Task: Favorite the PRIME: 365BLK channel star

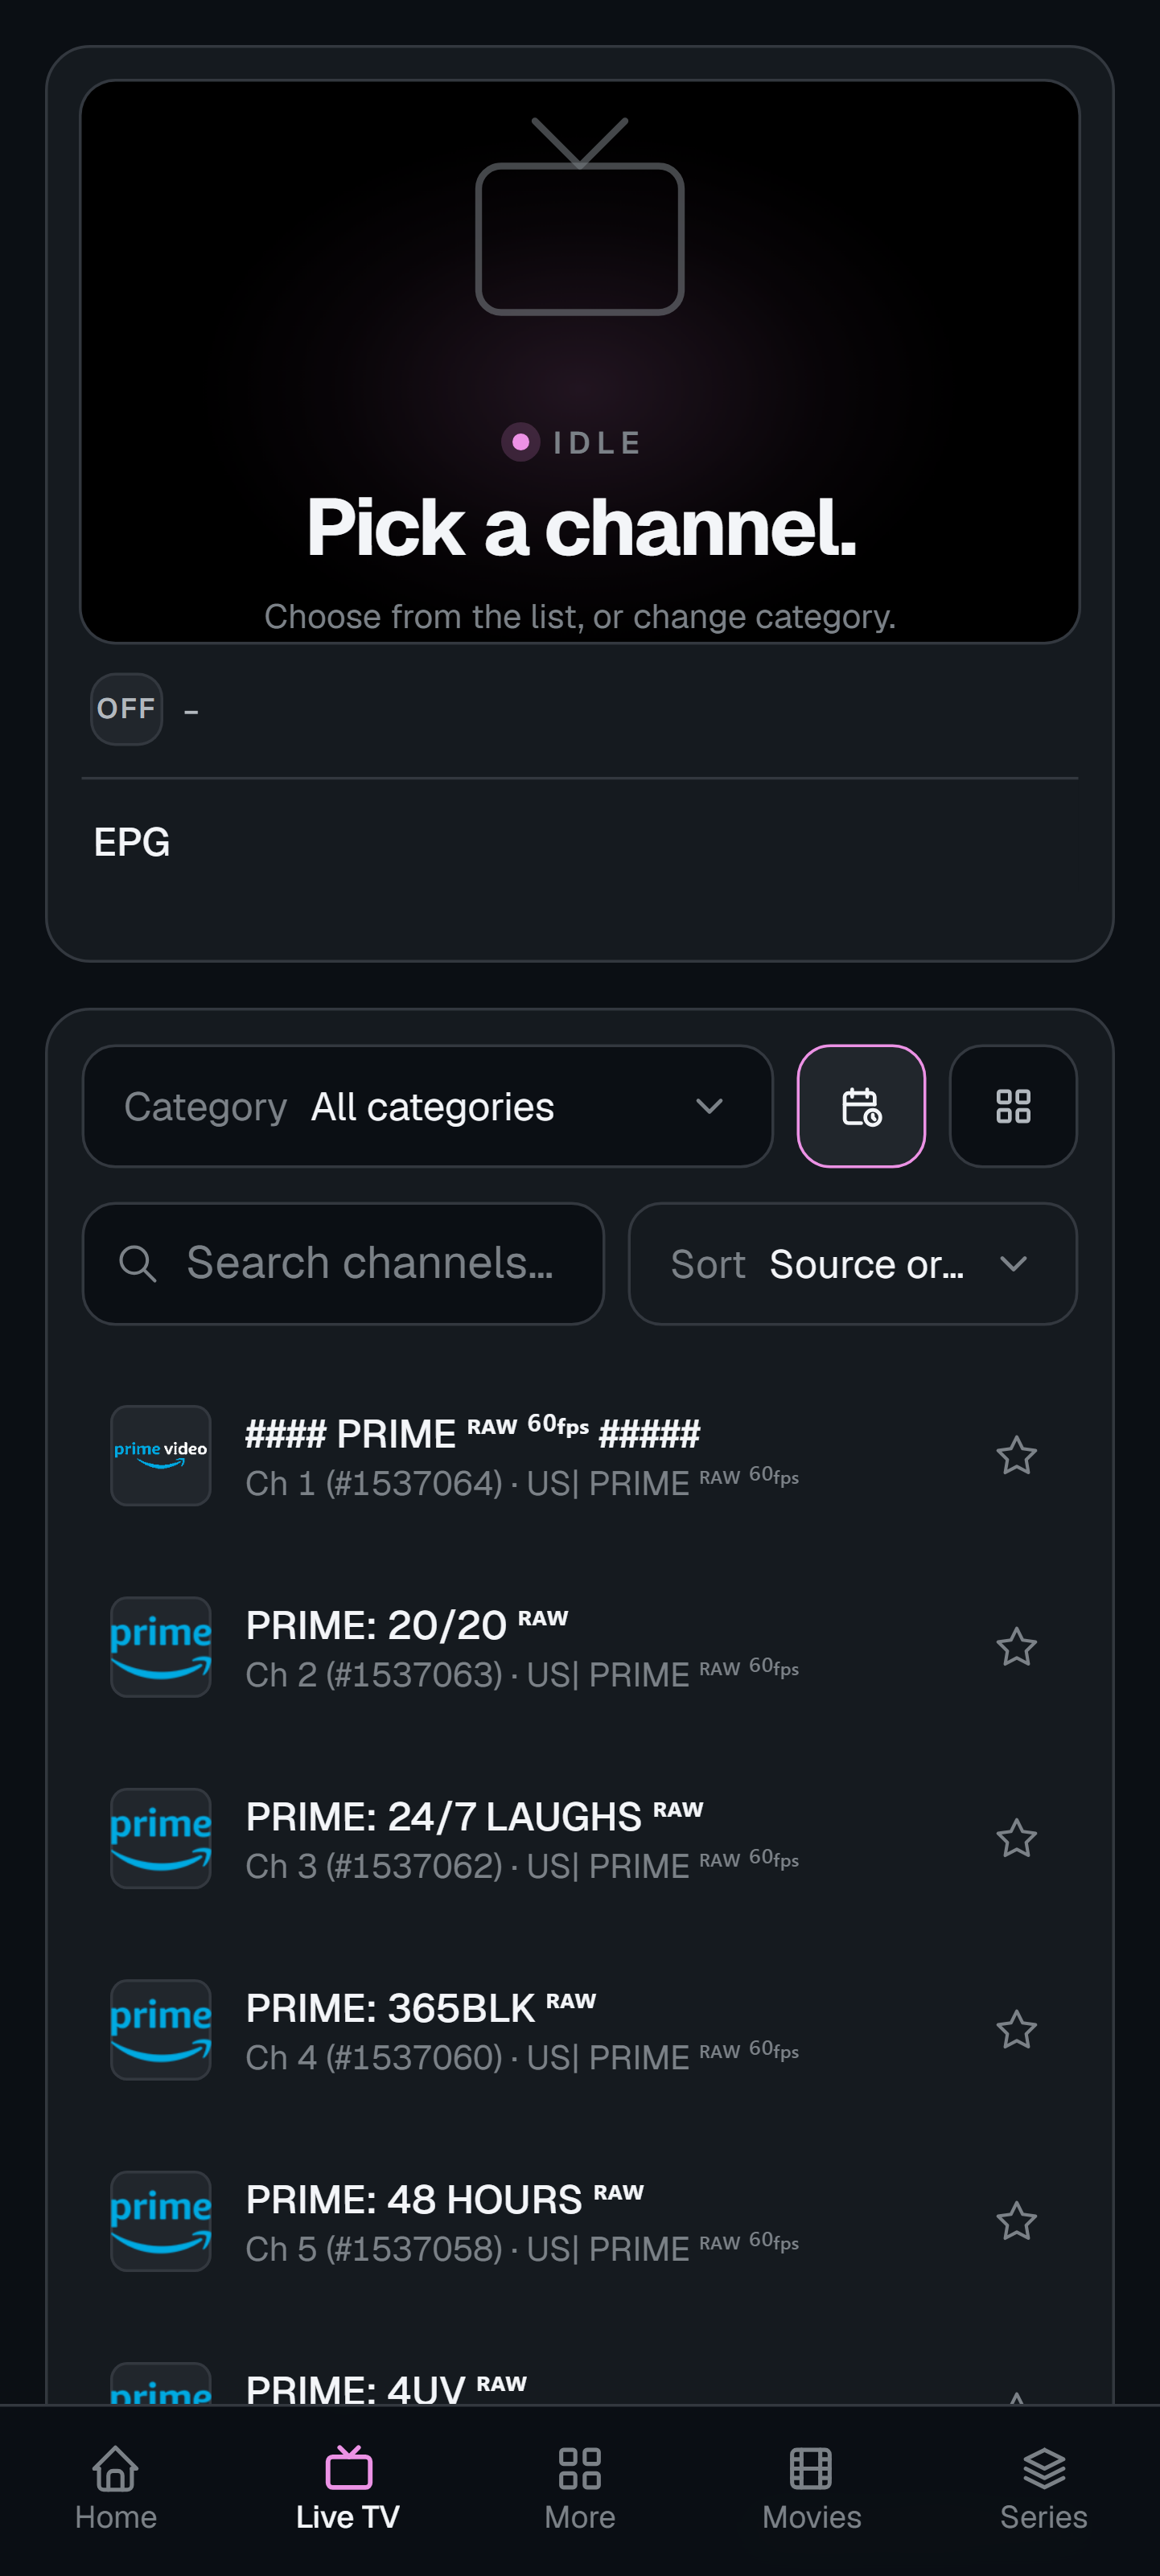Action: click(x=1016, y=2029)
